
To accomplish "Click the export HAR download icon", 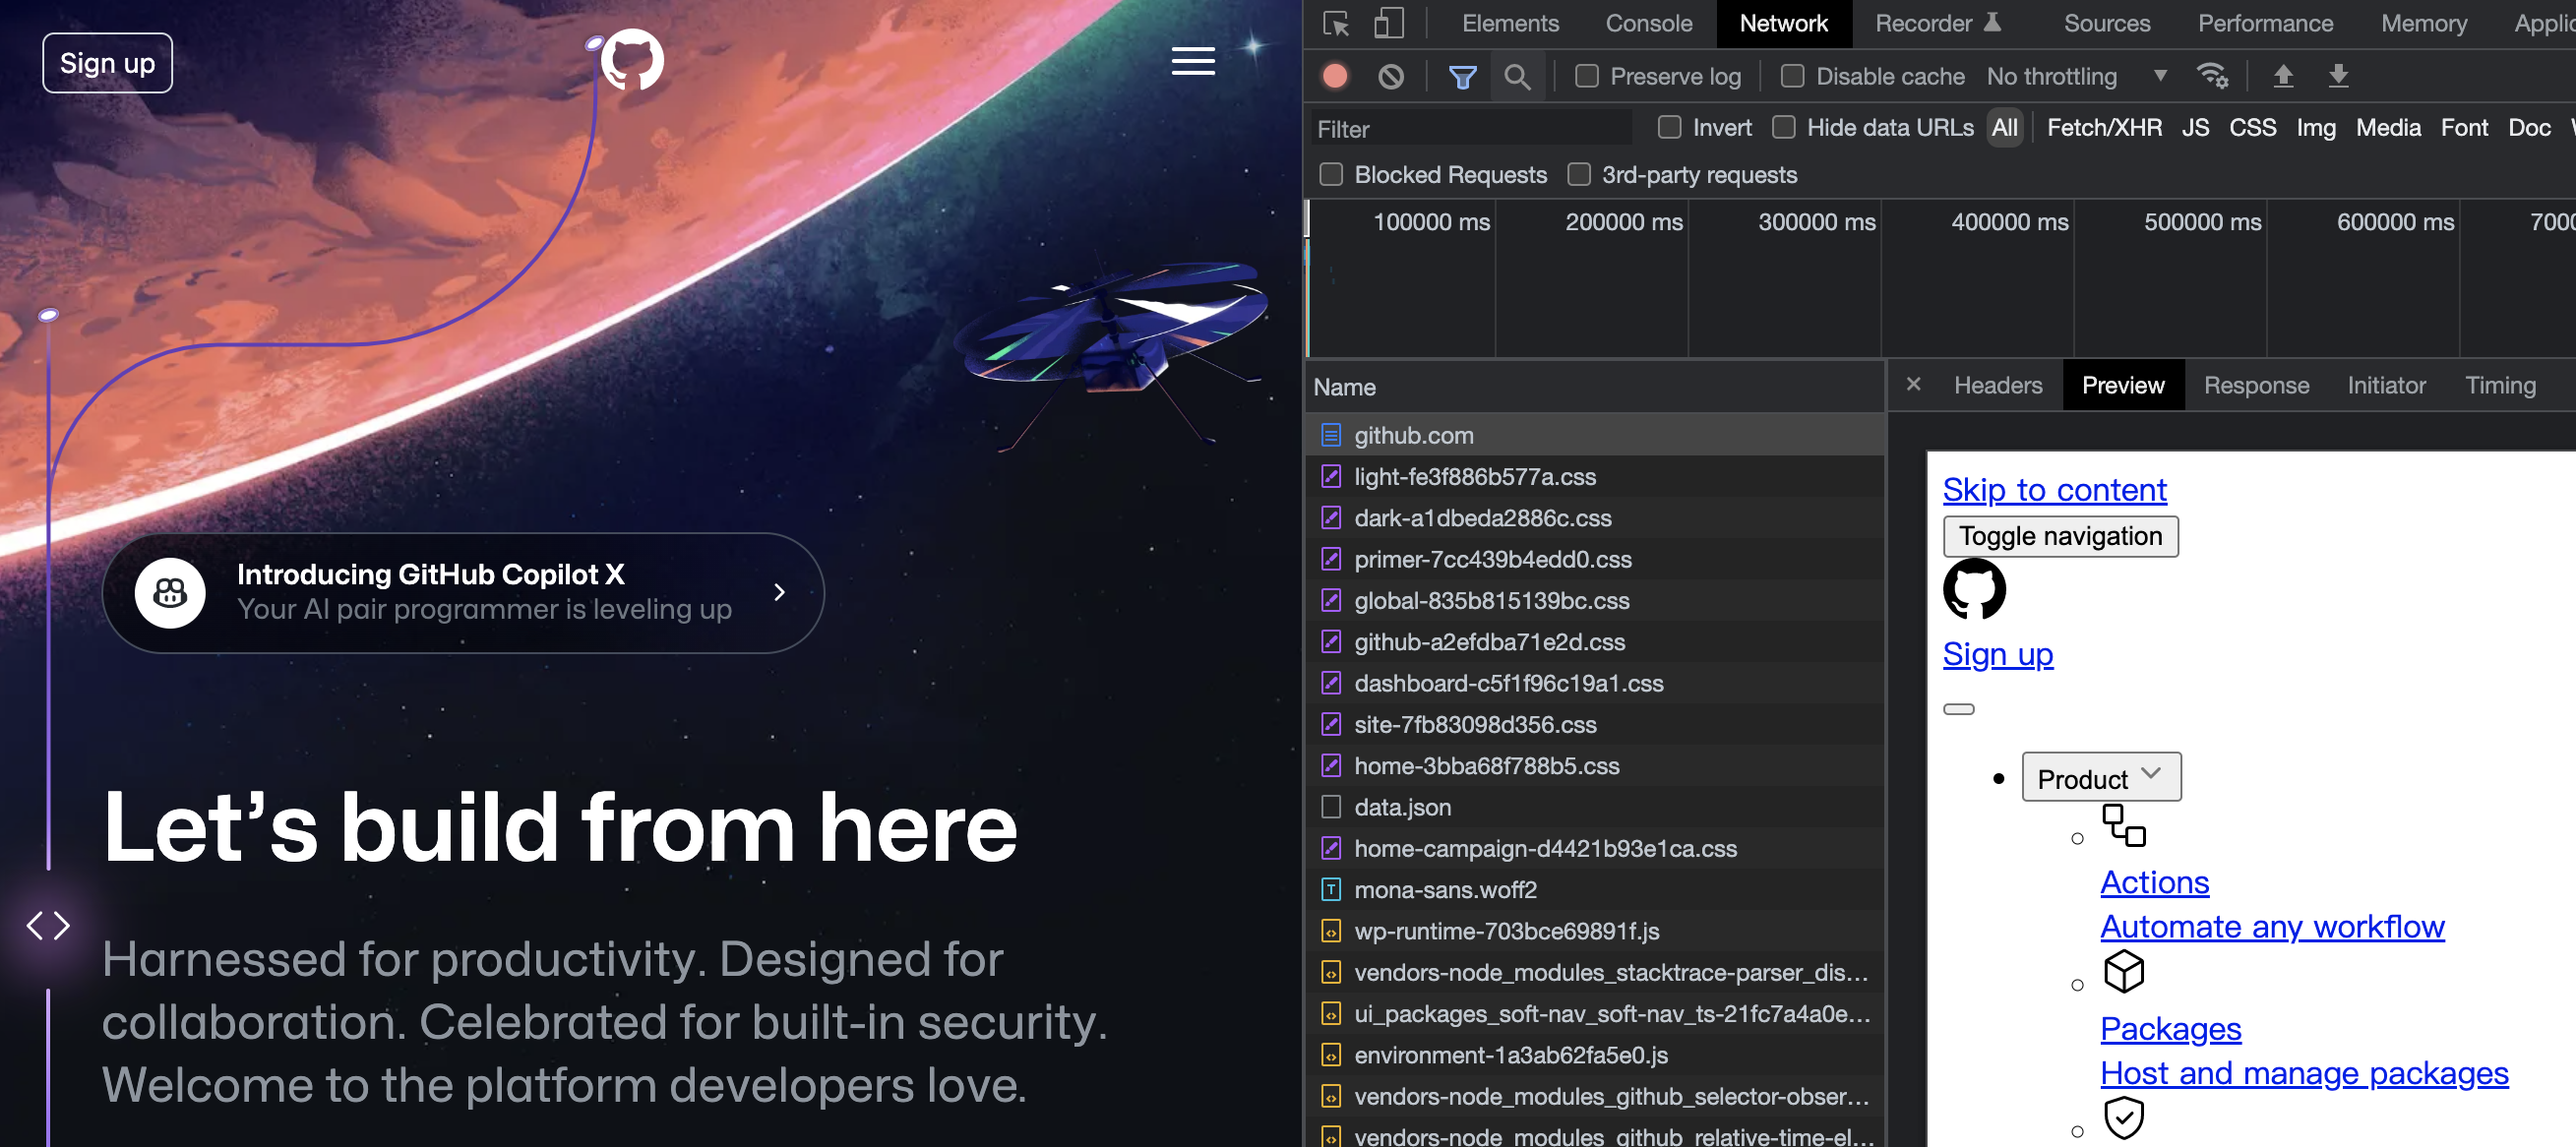I will 2338,76.
